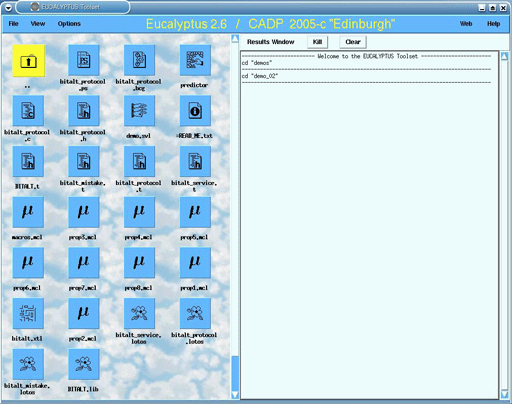Select the prop7.mcl mu icon
This screenshot has width=512, height=404.
click(x=84, y=263)
